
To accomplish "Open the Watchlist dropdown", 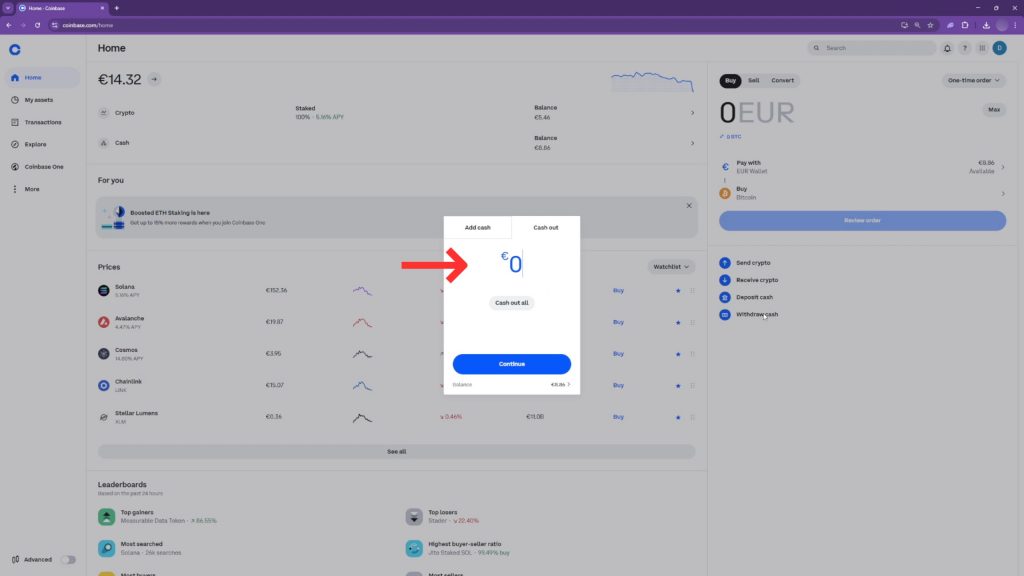I will click(671, 266).
